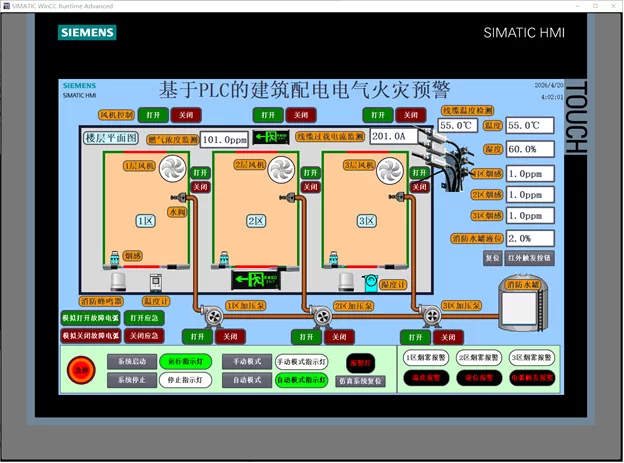The image size is (624, 463).
Task: Click the 红外触发按钮 button
Action: pyautogui.click(x=529, y=258)
